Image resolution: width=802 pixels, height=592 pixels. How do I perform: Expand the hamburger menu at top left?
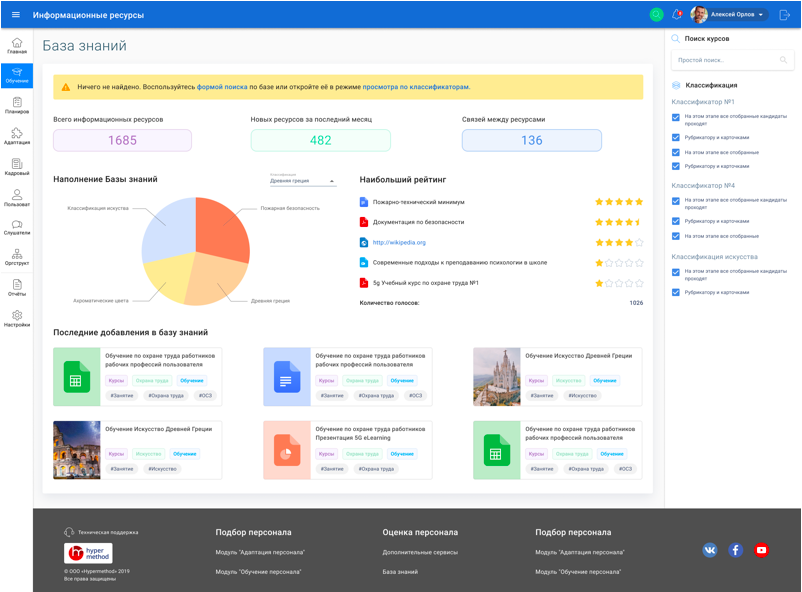tap(15, 14)
